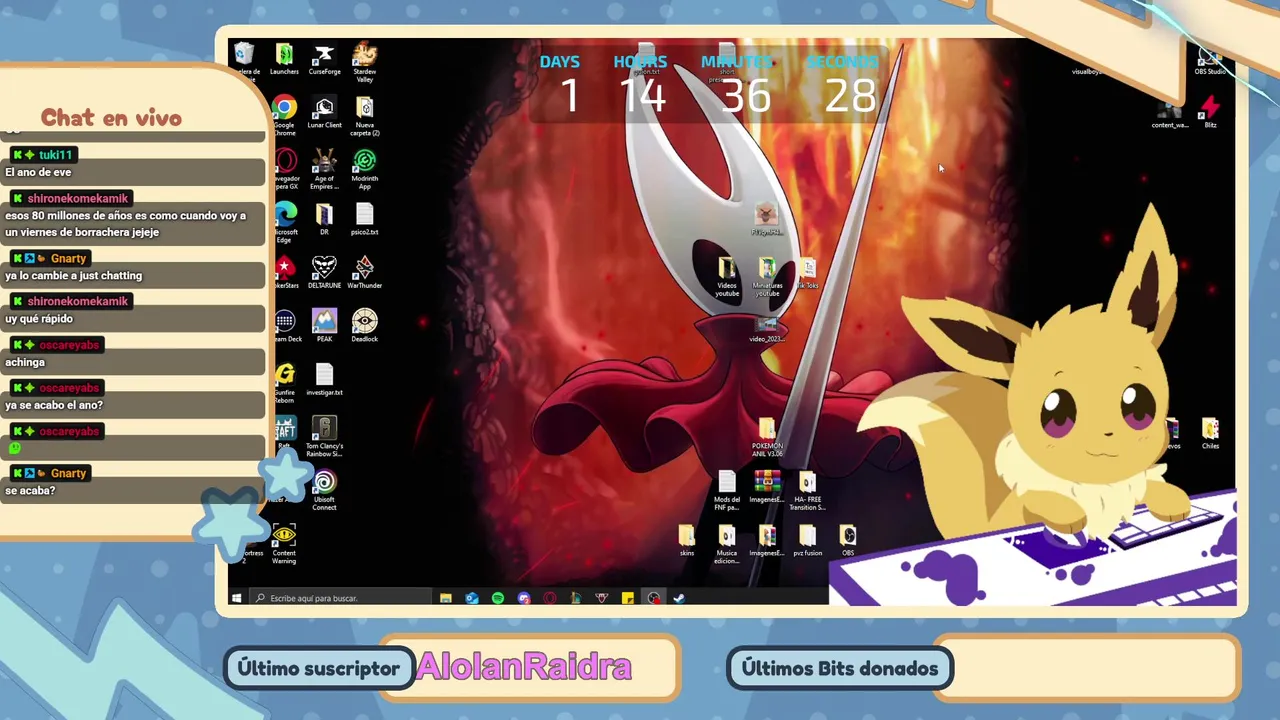Screen dimensions: 1280x720
Task: Open the Musica edicion folder
Action: click(727, 545)
